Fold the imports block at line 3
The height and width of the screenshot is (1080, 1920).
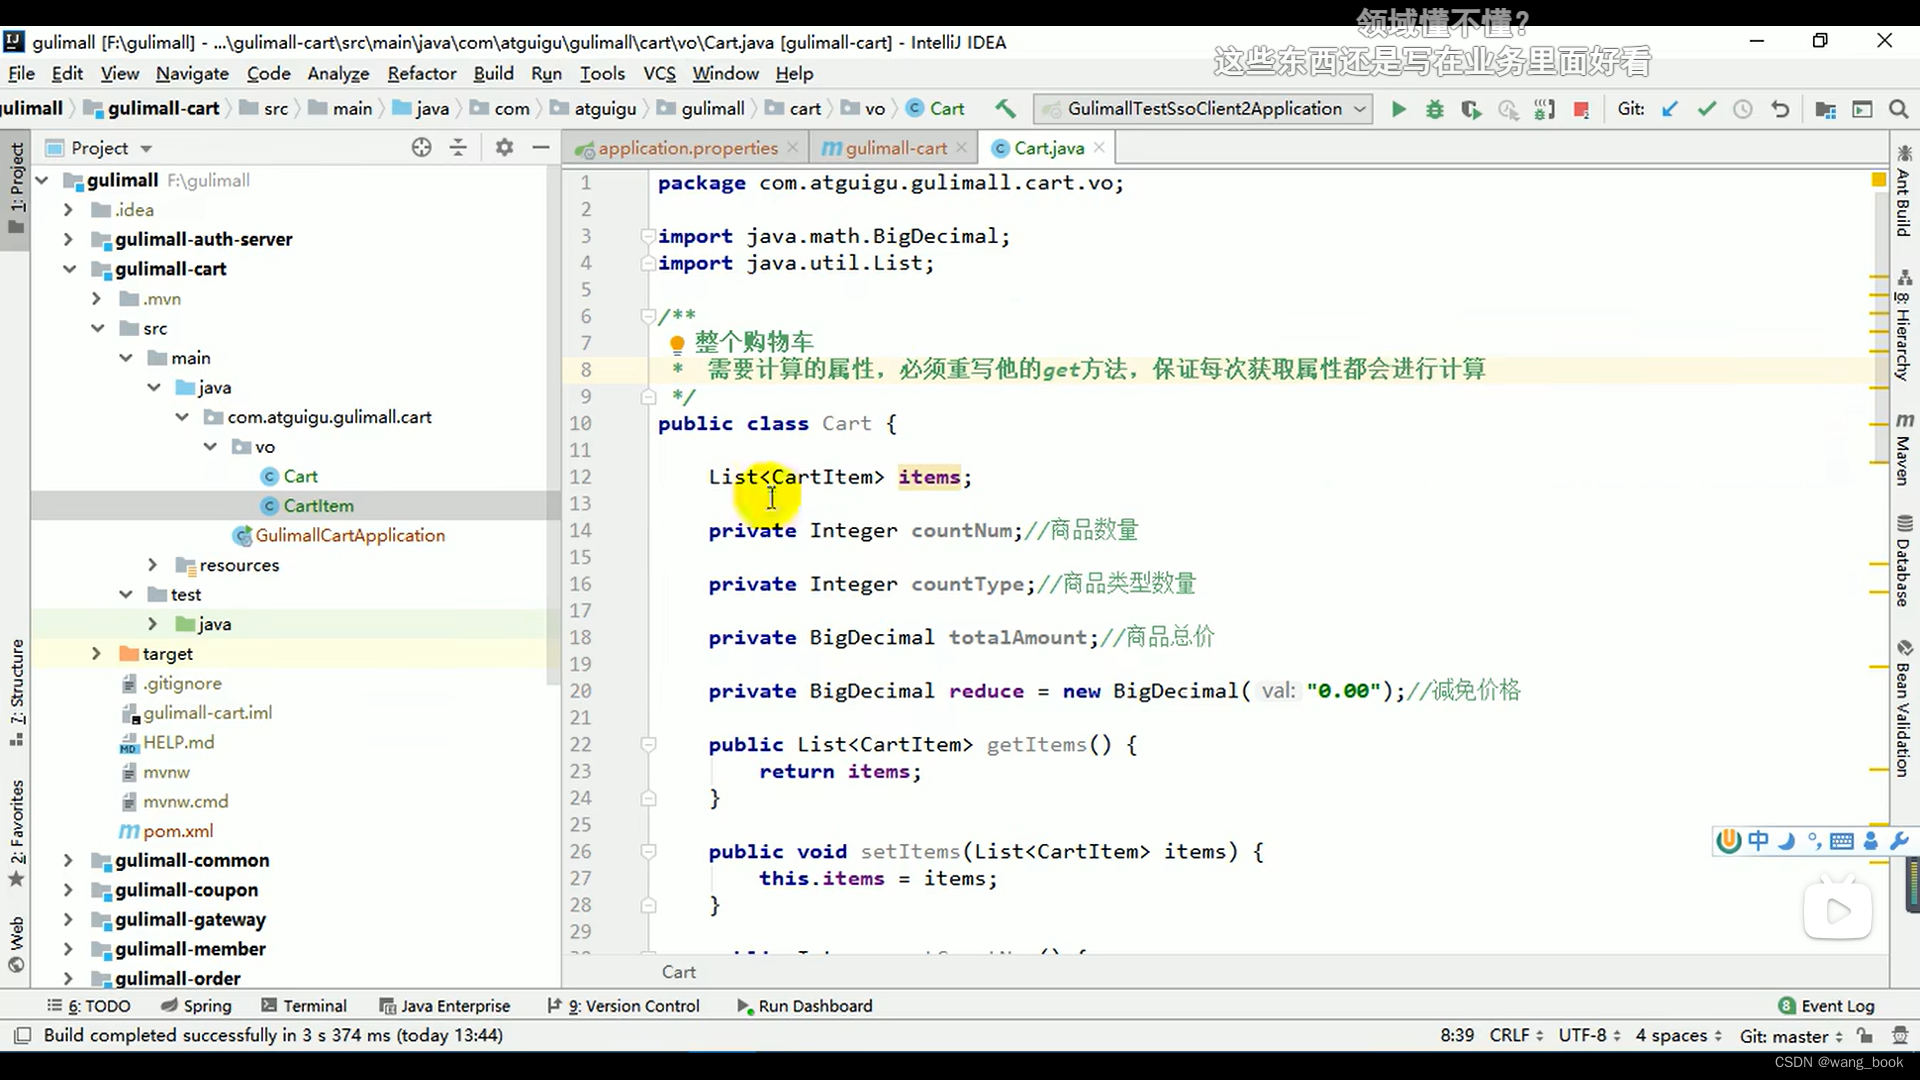[x=648, y=236]
